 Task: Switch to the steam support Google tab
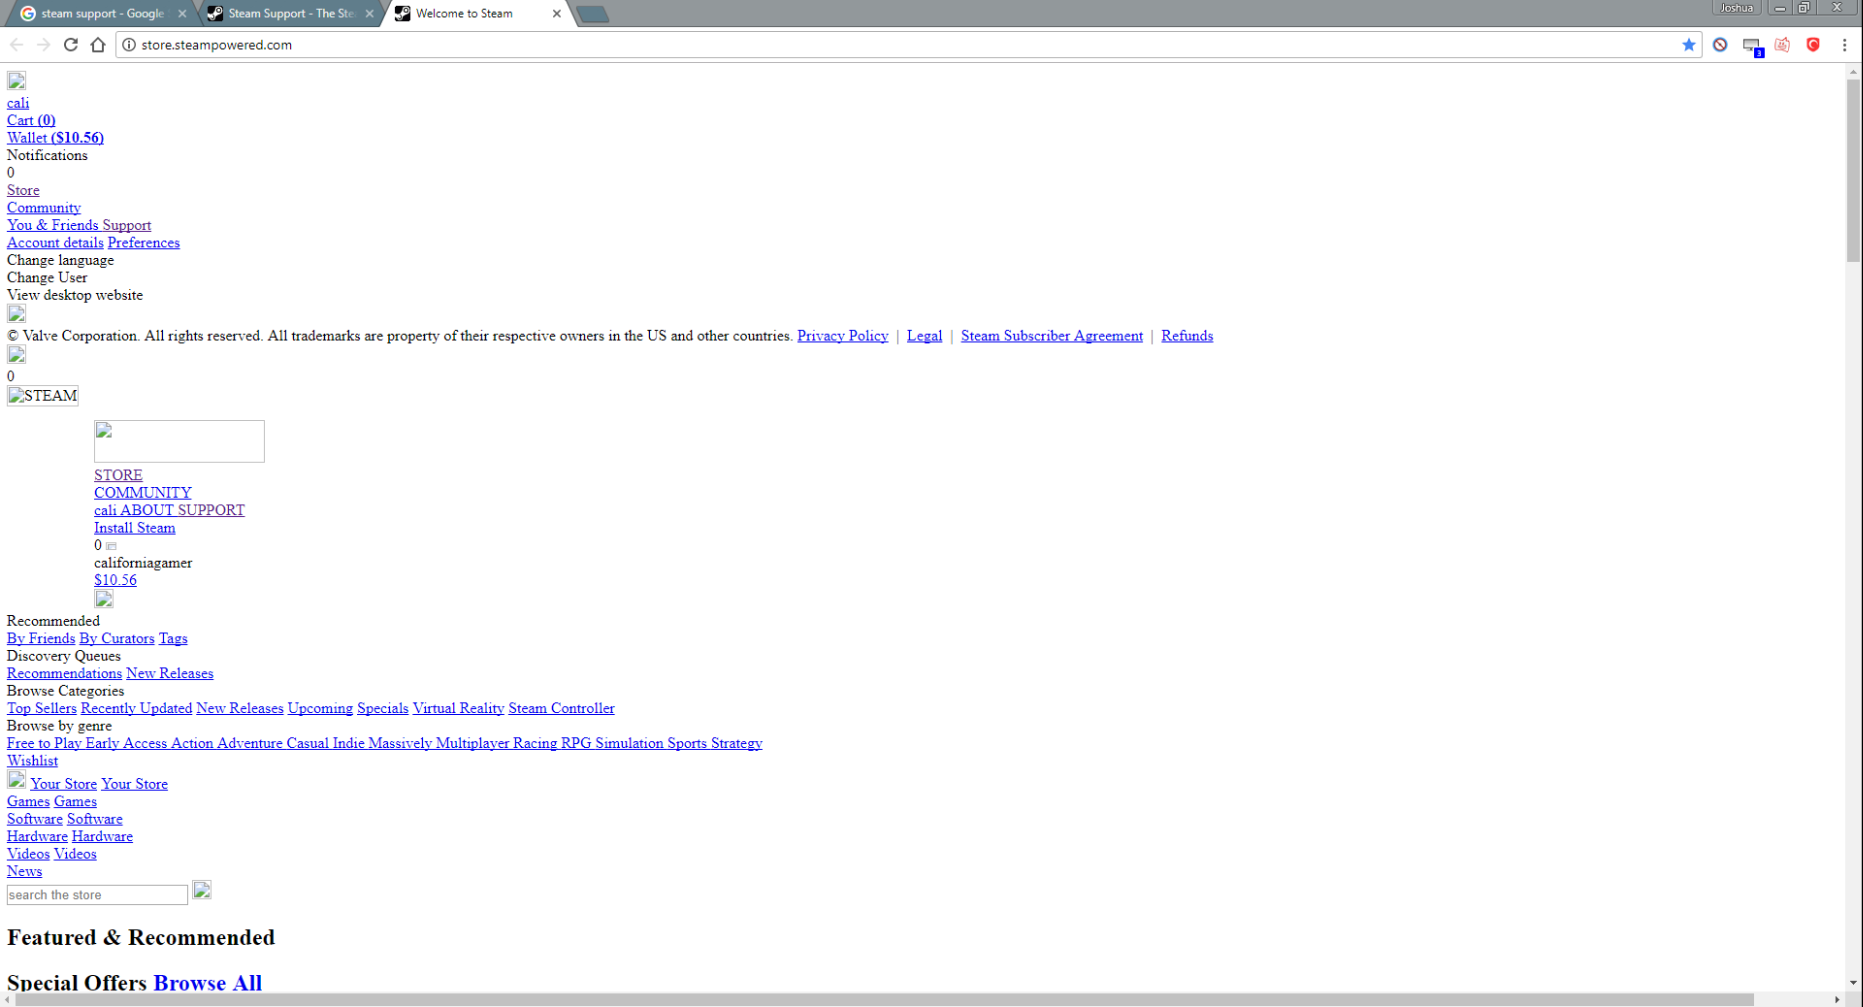(100, 13)
